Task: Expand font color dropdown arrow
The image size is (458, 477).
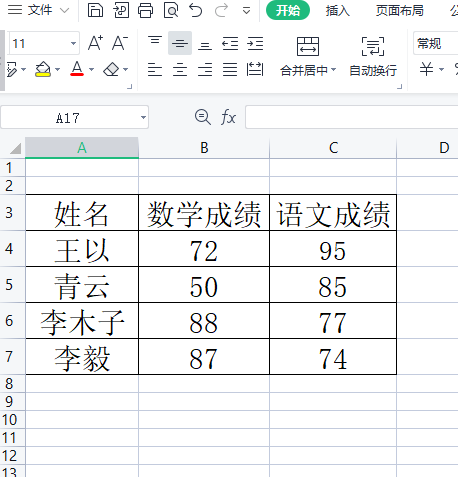Action: [x=91, y=69]
